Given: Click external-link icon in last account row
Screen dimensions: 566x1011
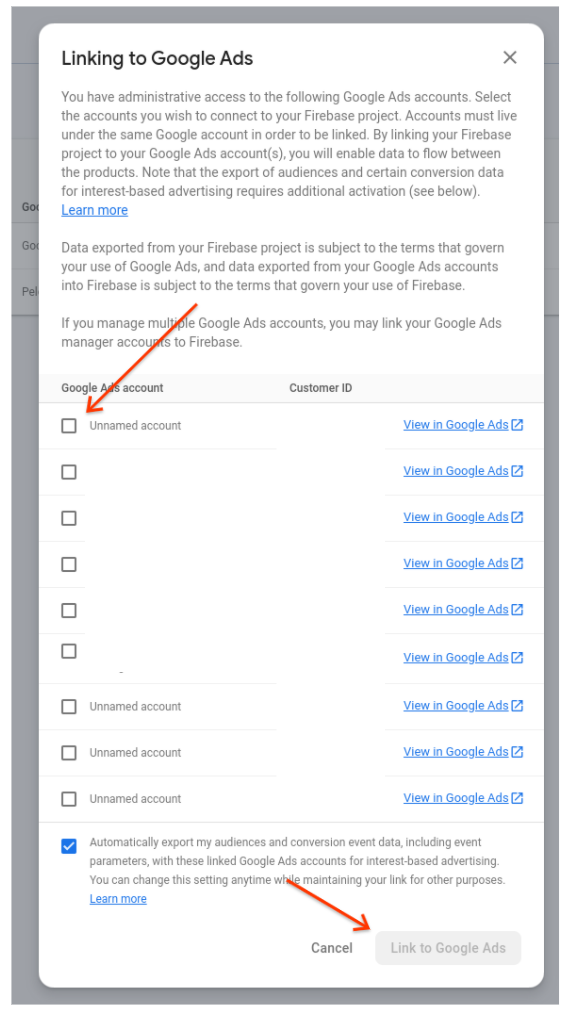Looking at the screenshot, I should pos(517,798).
